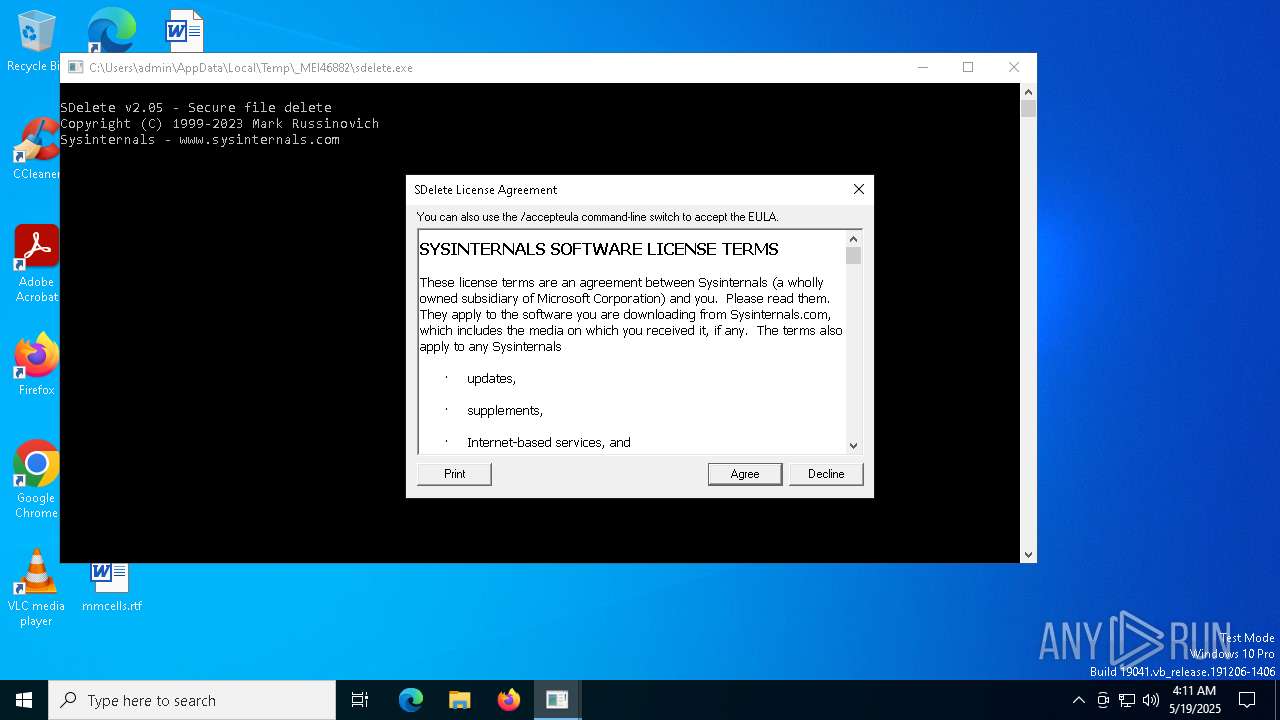Open File Explorer from the taskbar
1280x720 pixels.
(460, 700)
